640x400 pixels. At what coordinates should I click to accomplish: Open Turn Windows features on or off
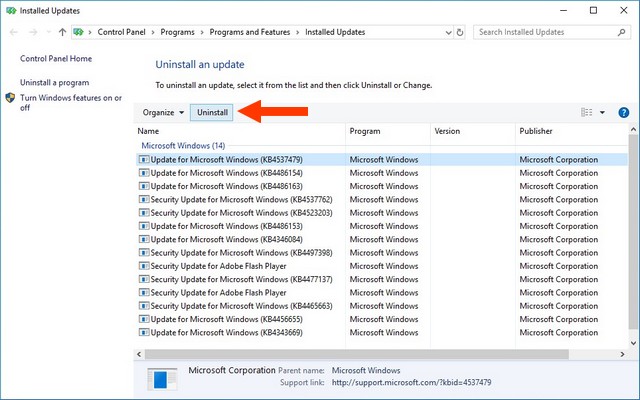tap(71, 102)
